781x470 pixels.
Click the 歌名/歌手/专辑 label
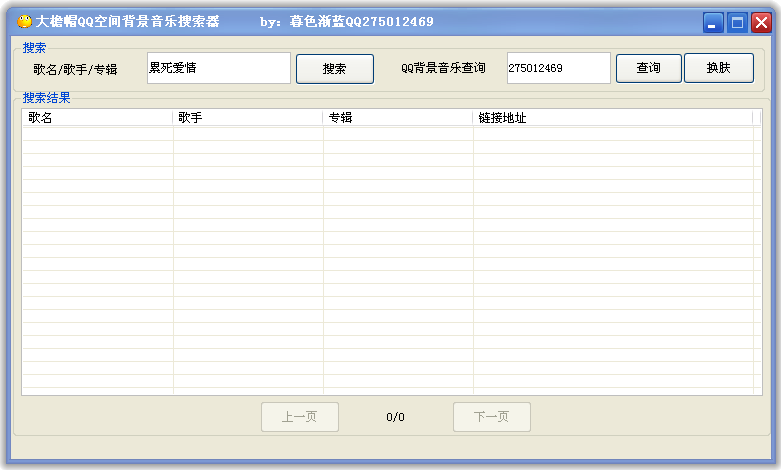[75, 69]
